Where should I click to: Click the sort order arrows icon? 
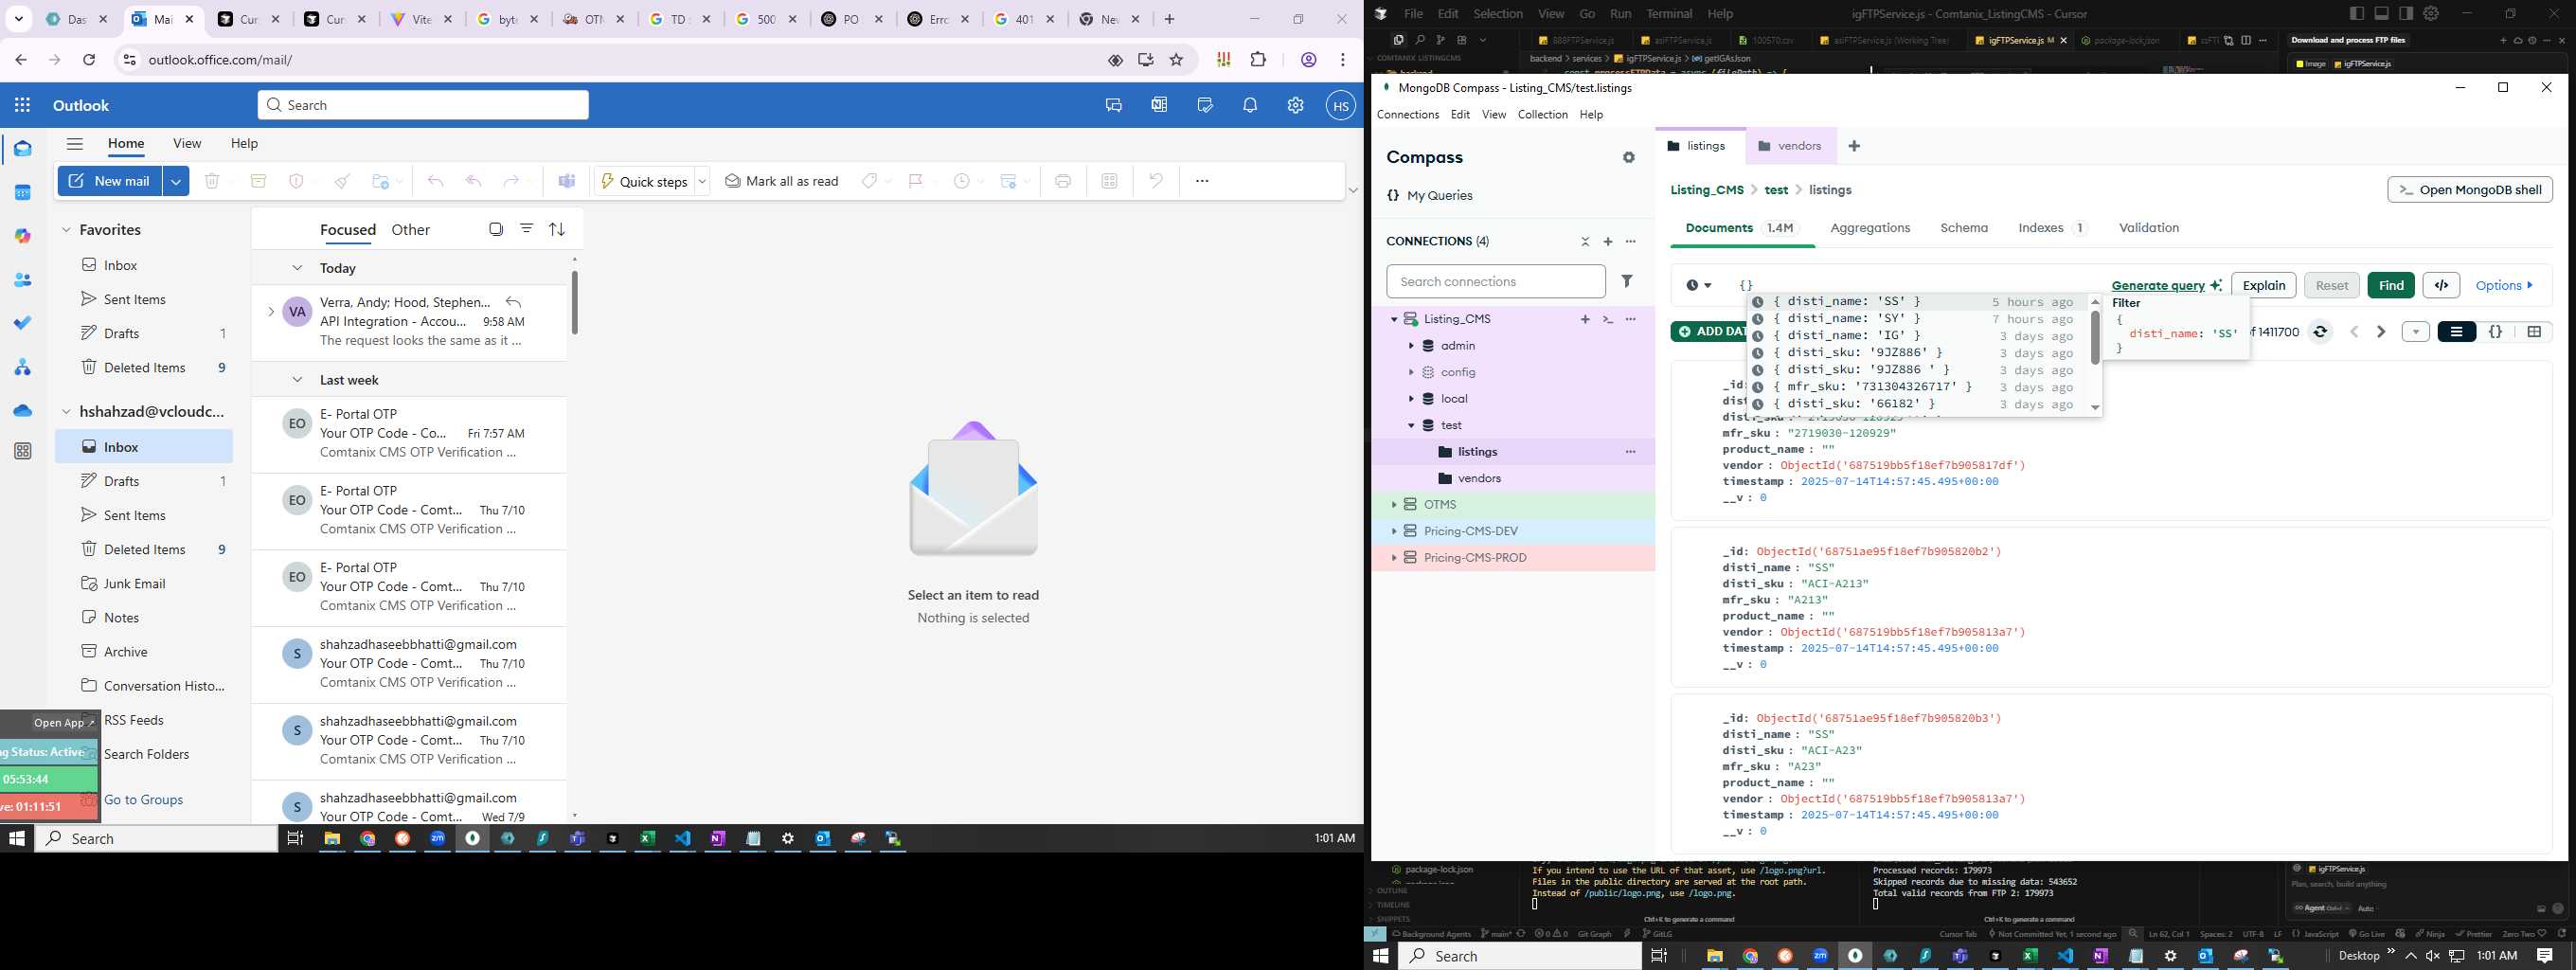click(x=557, y=229)
